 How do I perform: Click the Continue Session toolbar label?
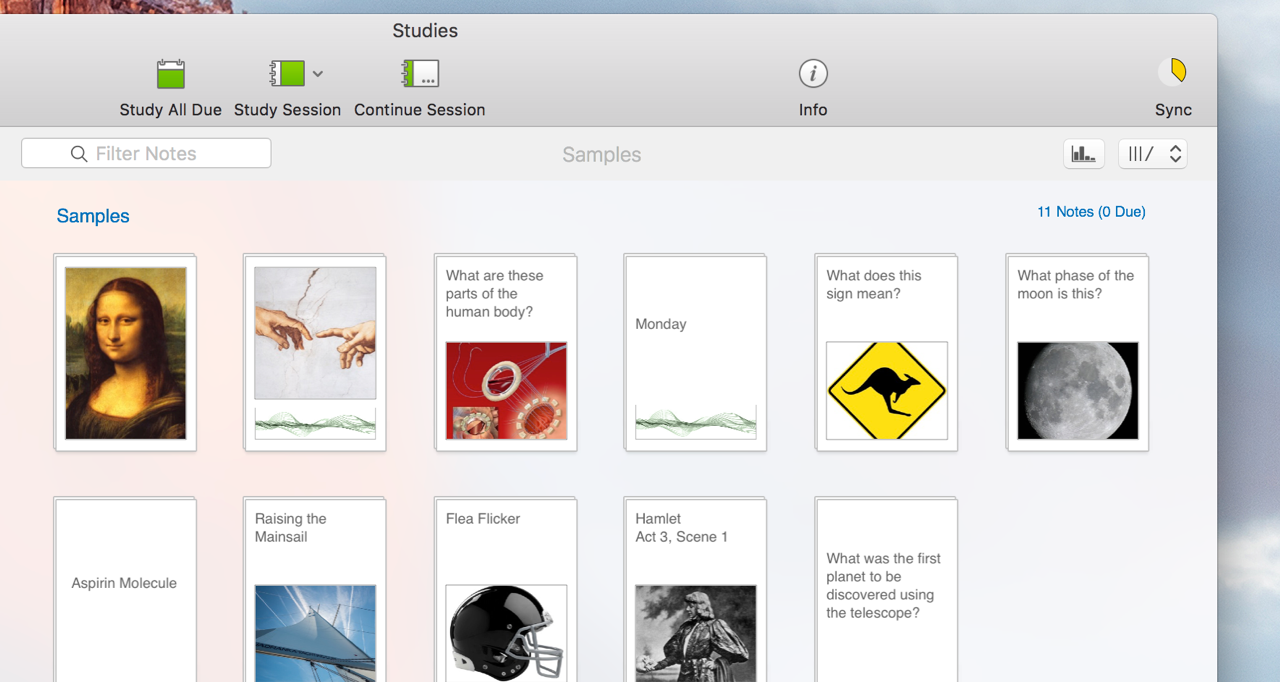tap(420, 110)
